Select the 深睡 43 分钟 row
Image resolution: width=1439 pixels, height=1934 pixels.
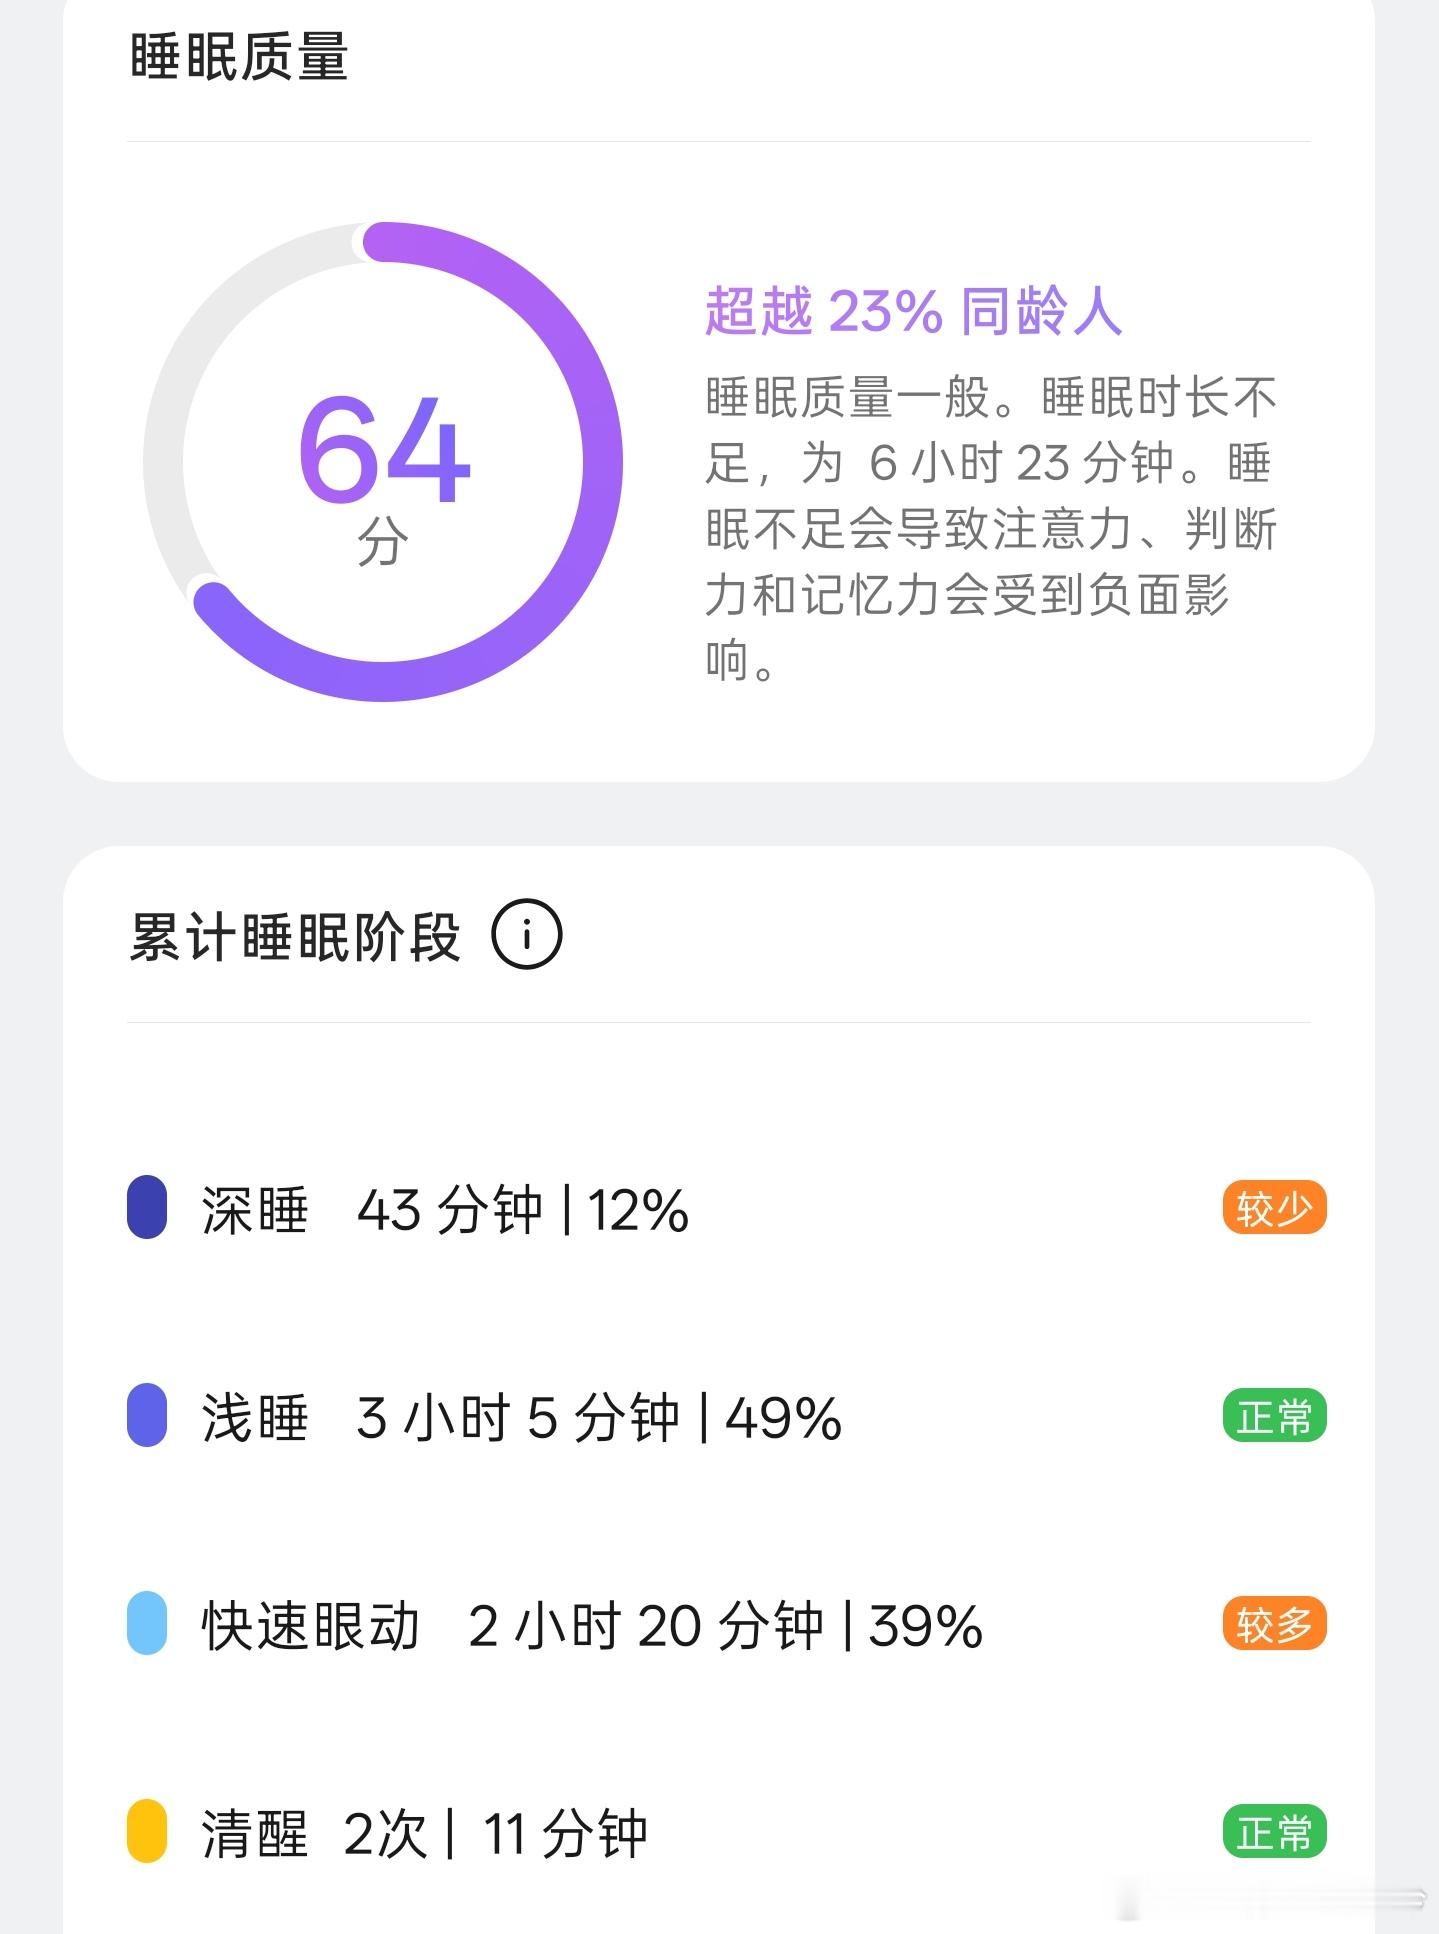click(726, 1208)
